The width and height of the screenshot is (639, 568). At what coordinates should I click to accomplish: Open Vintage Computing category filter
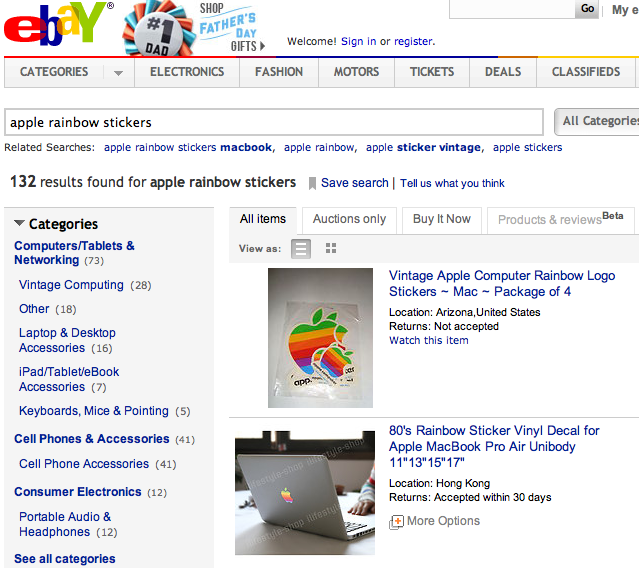pos(71,285)
